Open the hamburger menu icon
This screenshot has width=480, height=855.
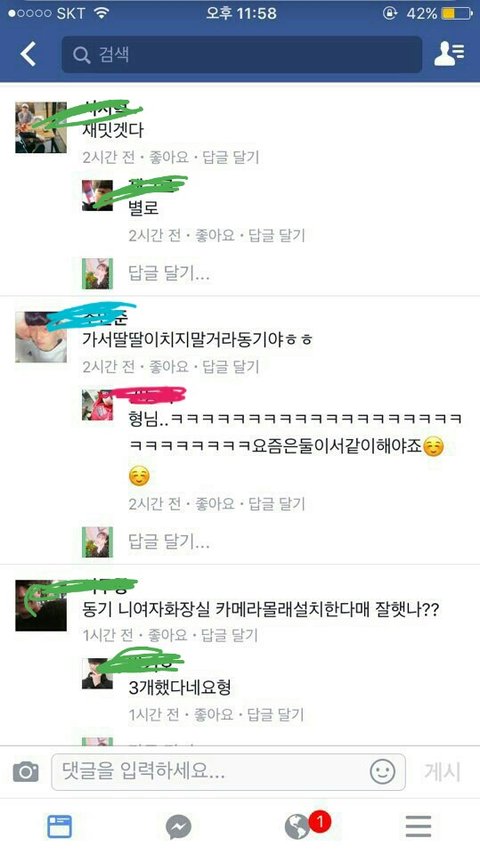tap(418, 827)
